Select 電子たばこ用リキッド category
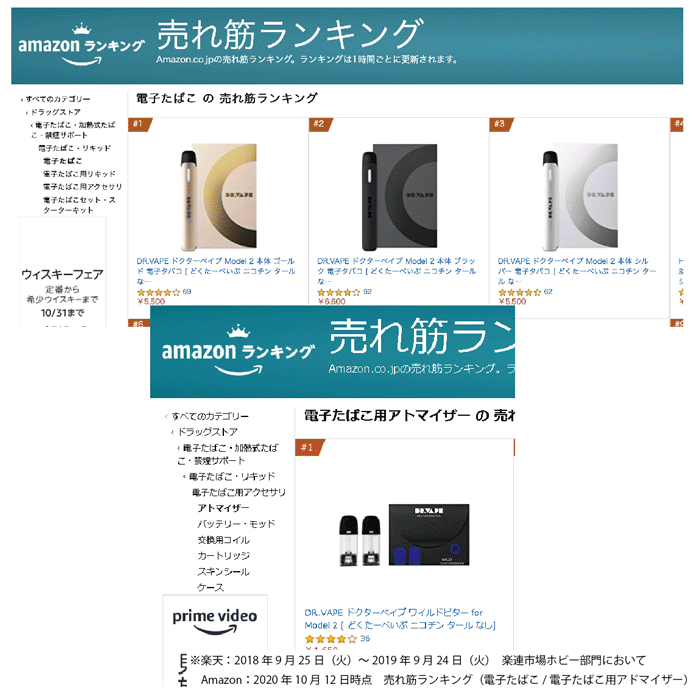 point(79,174)
